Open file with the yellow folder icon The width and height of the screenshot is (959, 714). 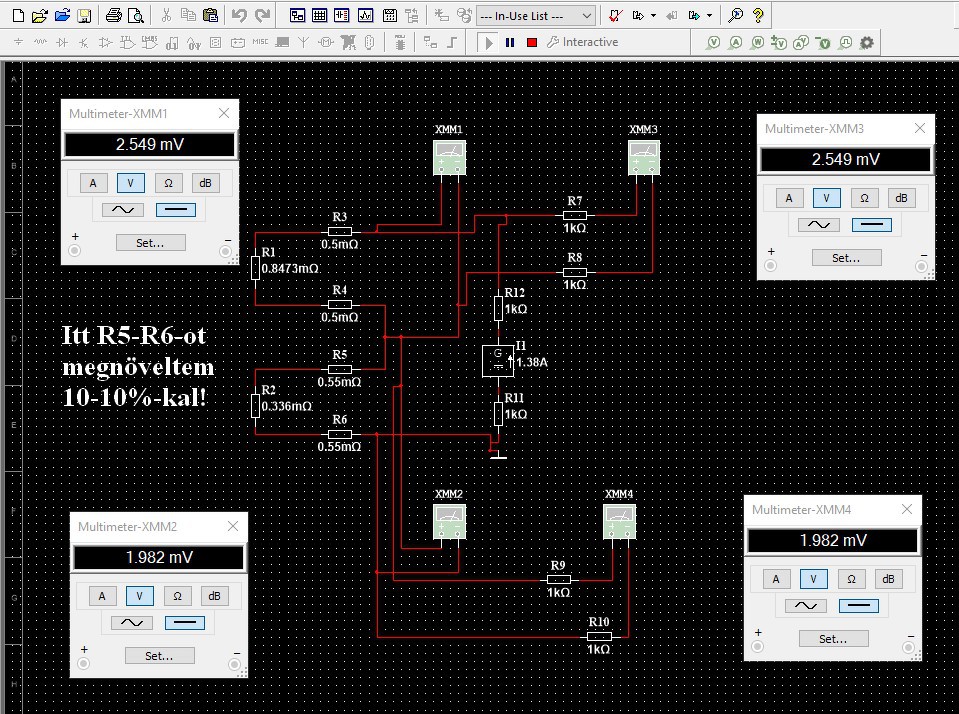point(40,16)
